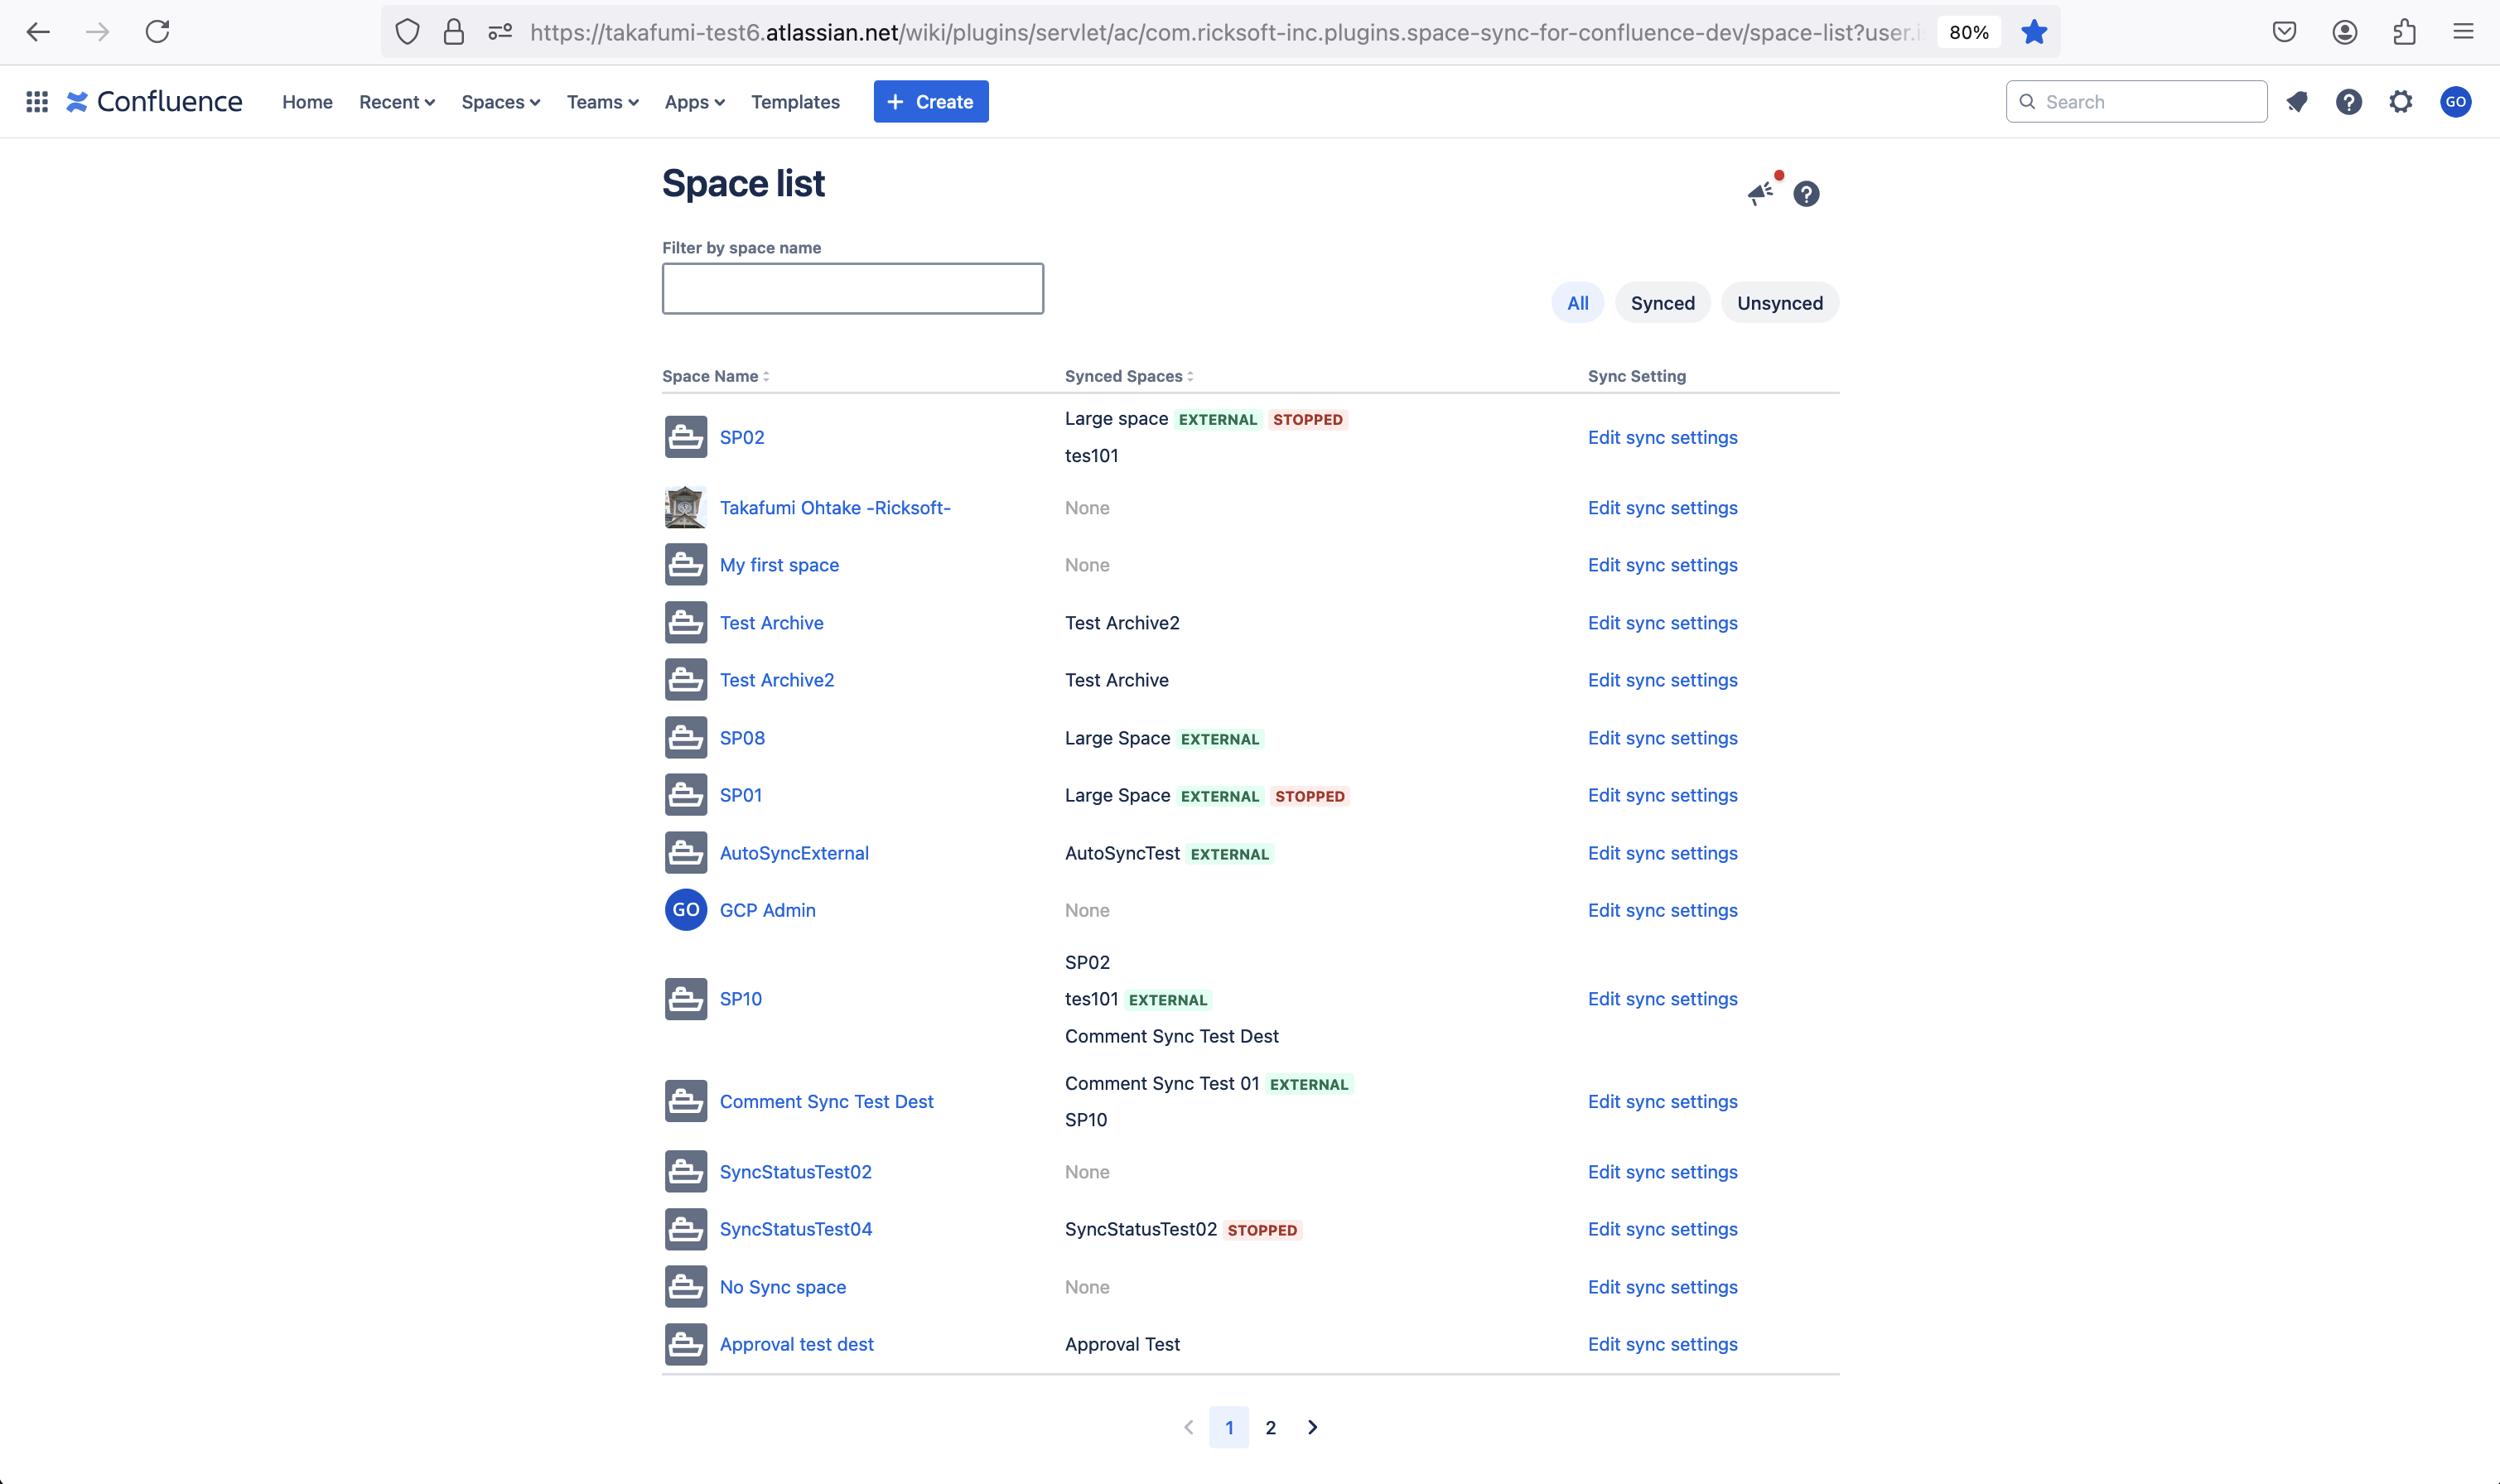
Task: Select the Synced filter tab
Action: coord(1661,302)
